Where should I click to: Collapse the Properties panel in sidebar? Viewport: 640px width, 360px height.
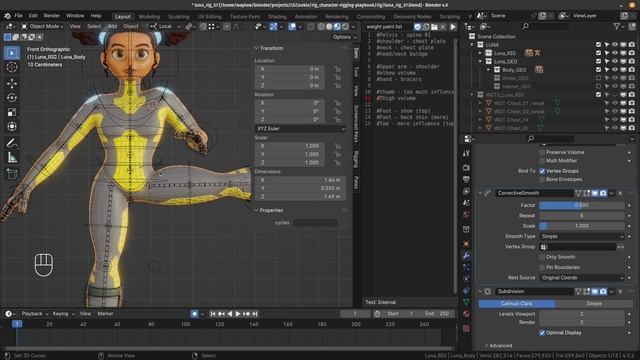pos(257,210)
